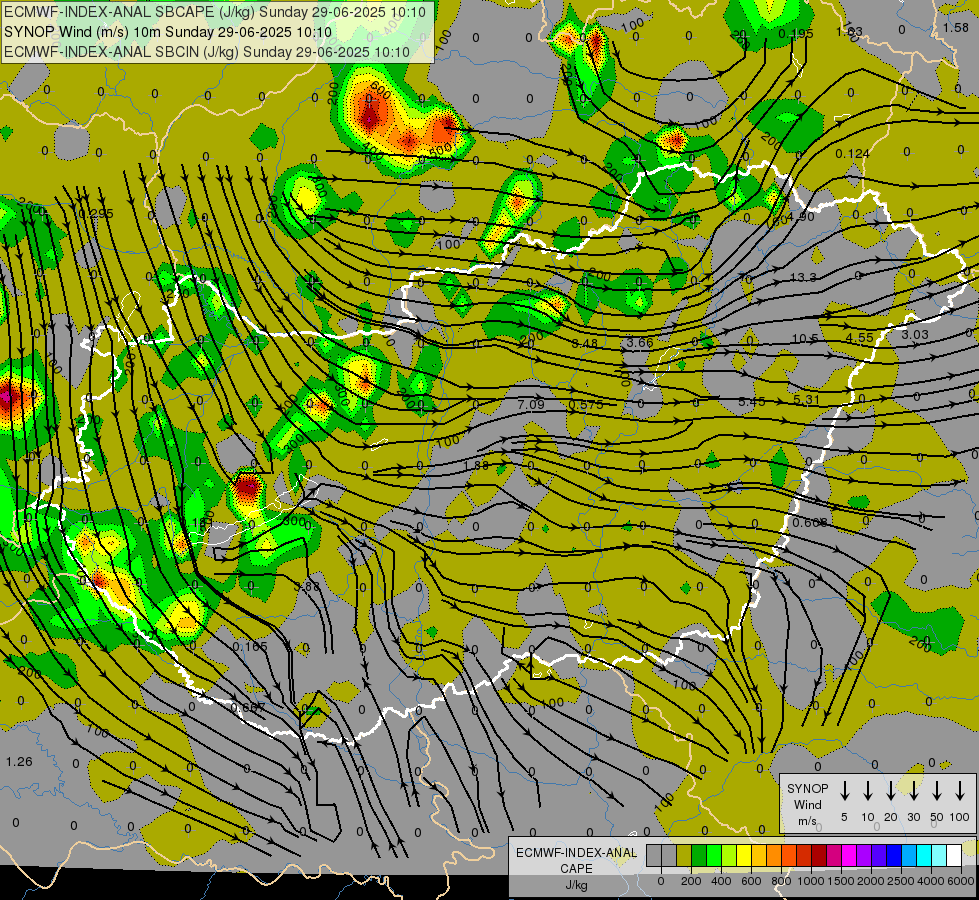979x900 pixels.
Task: Click the 200 tick label in CAPE legend
Action: [691, 881]
